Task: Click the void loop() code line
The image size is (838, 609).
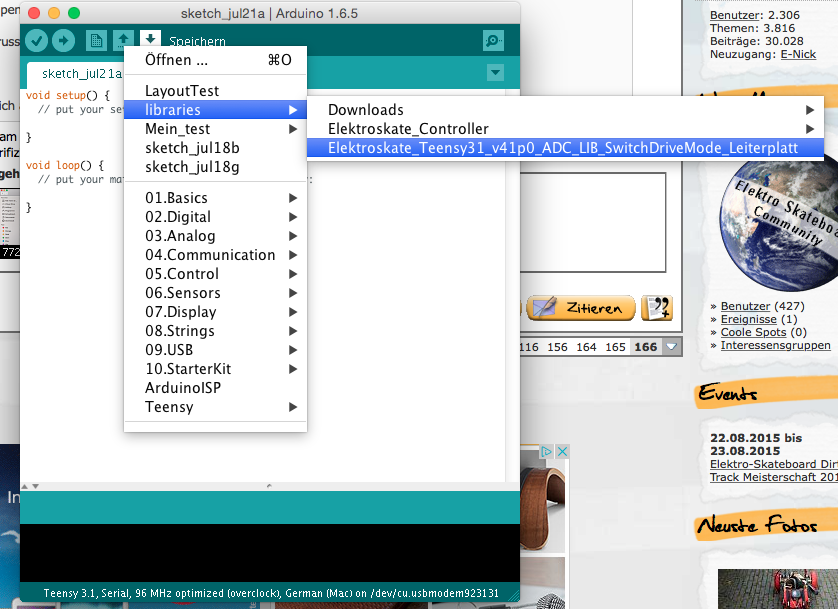Action: (x=65, y=166)
